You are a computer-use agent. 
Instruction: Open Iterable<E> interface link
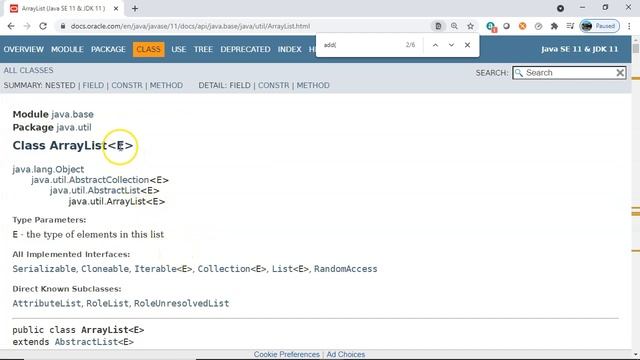point(163,269)
